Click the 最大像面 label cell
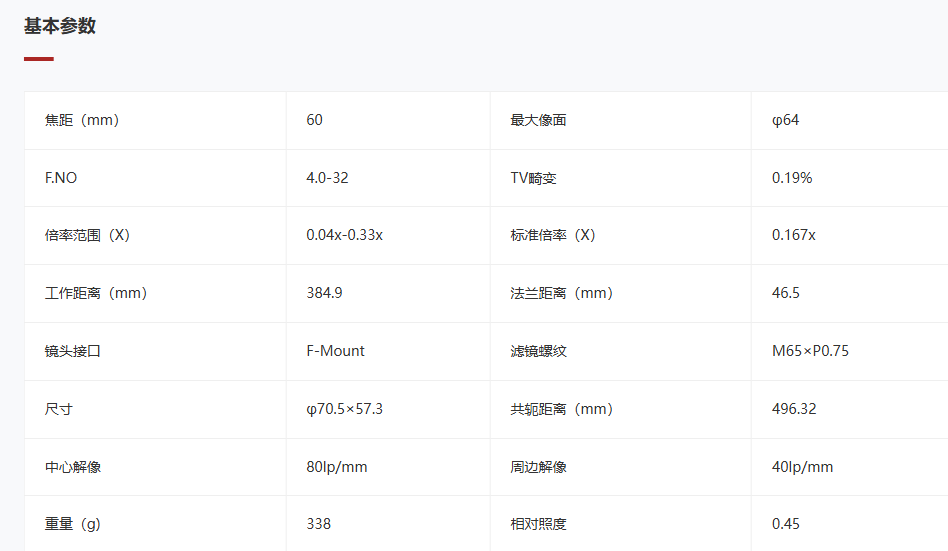This screenshot has width=948, height=551. [620, 120]
